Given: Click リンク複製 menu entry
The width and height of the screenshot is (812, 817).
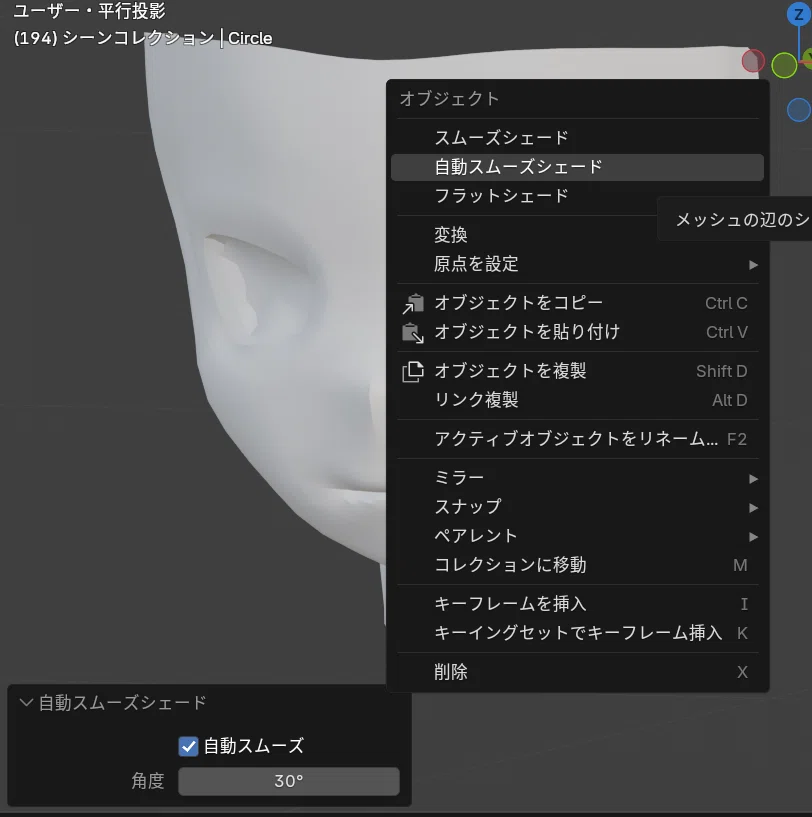Looking at the screenshot, I should 577,400.
